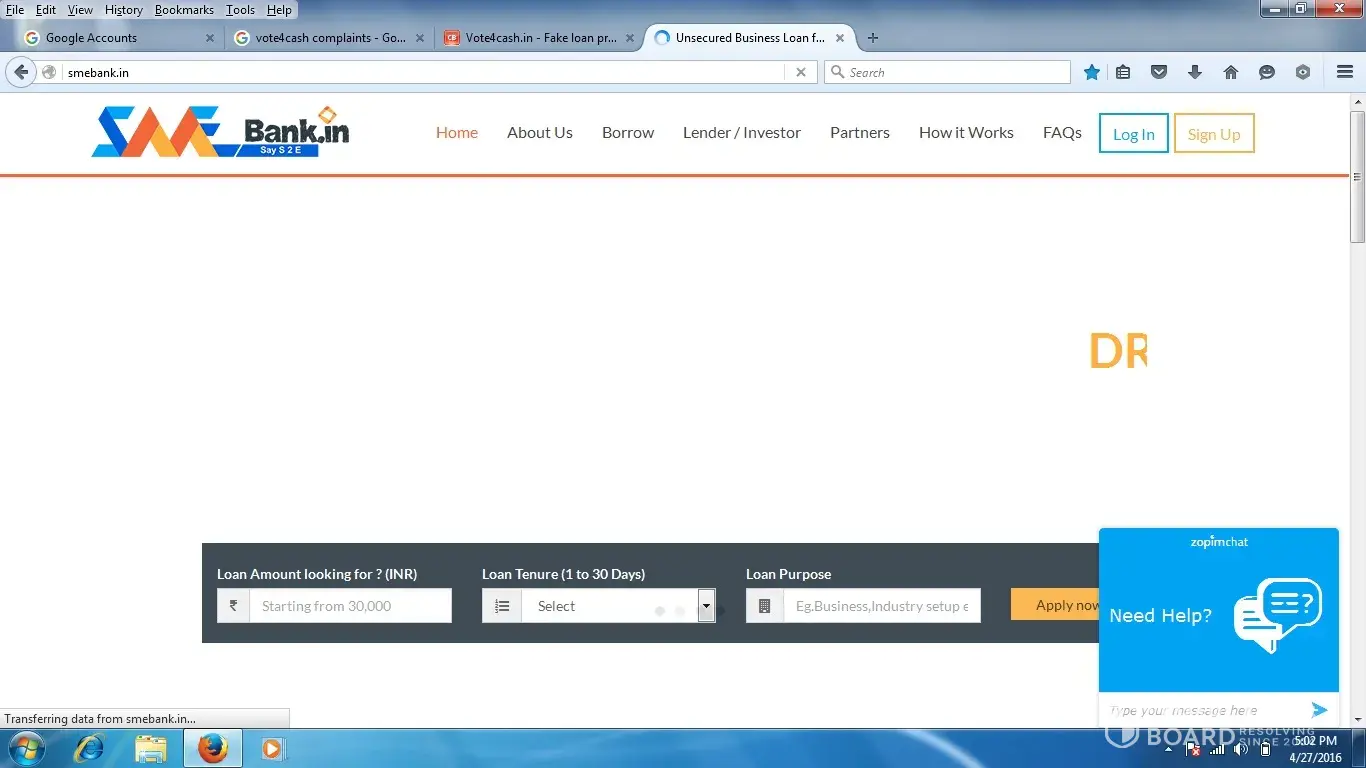Image resolution: width=1366 pixels, height=768 pixels.
Task: Open the Firefox hamburger menu
Action: [1345, 72]
